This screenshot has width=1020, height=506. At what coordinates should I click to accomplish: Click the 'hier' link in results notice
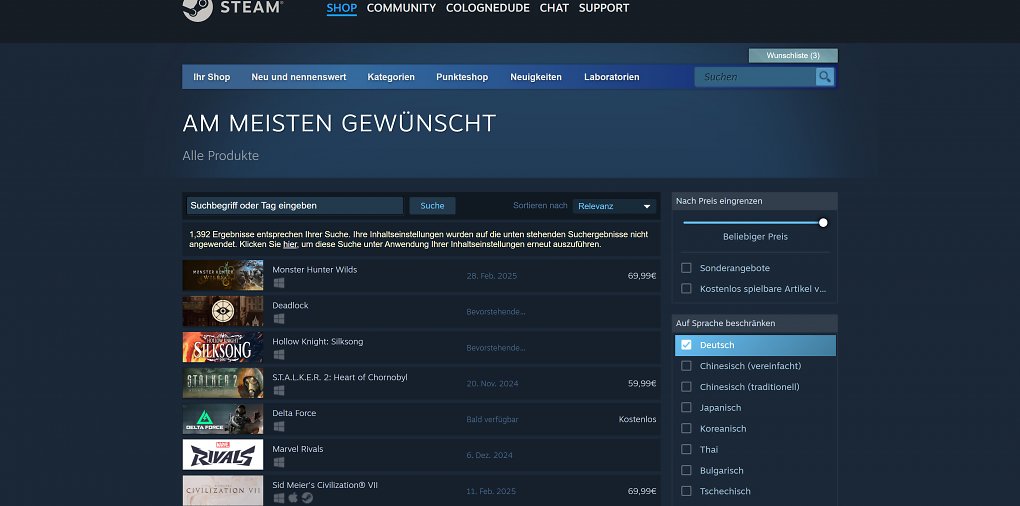tap(290, 245)
